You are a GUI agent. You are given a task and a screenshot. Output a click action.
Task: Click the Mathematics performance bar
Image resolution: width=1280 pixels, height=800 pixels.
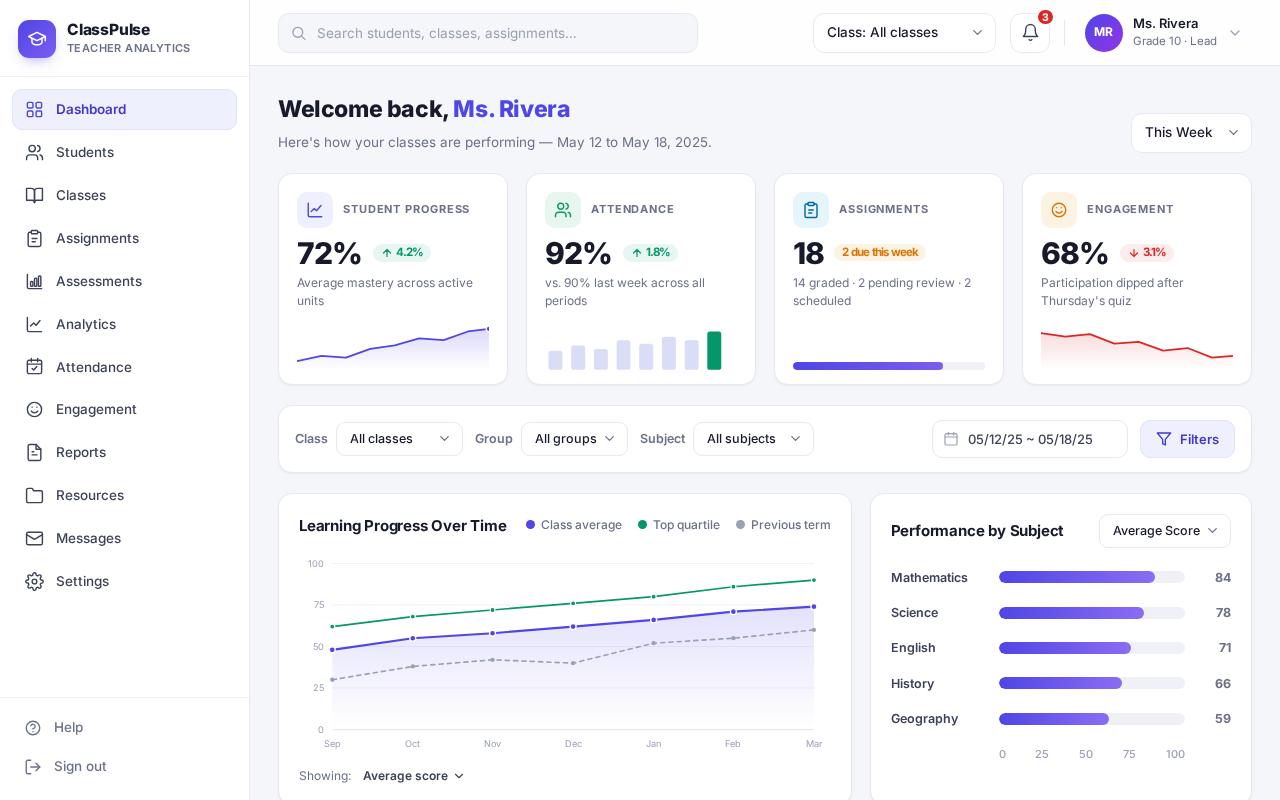click(x=1092, y=577)
